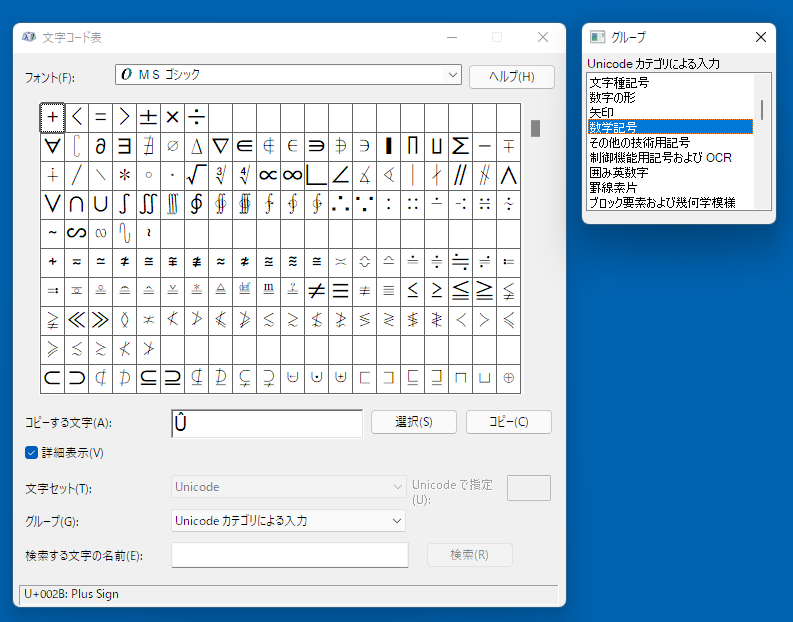This screenshot has width=793, height=622.
Task: Select the equals sign character
Action: pos(100,117)
